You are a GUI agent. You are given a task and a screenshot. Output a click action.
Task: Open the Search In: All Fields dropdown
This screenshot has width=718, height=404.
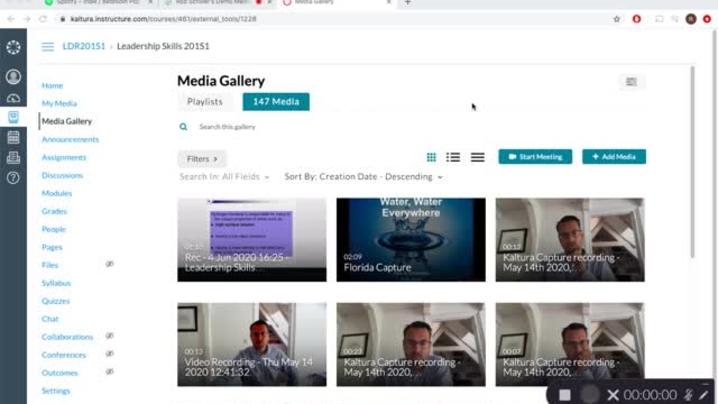coord(224,177)
